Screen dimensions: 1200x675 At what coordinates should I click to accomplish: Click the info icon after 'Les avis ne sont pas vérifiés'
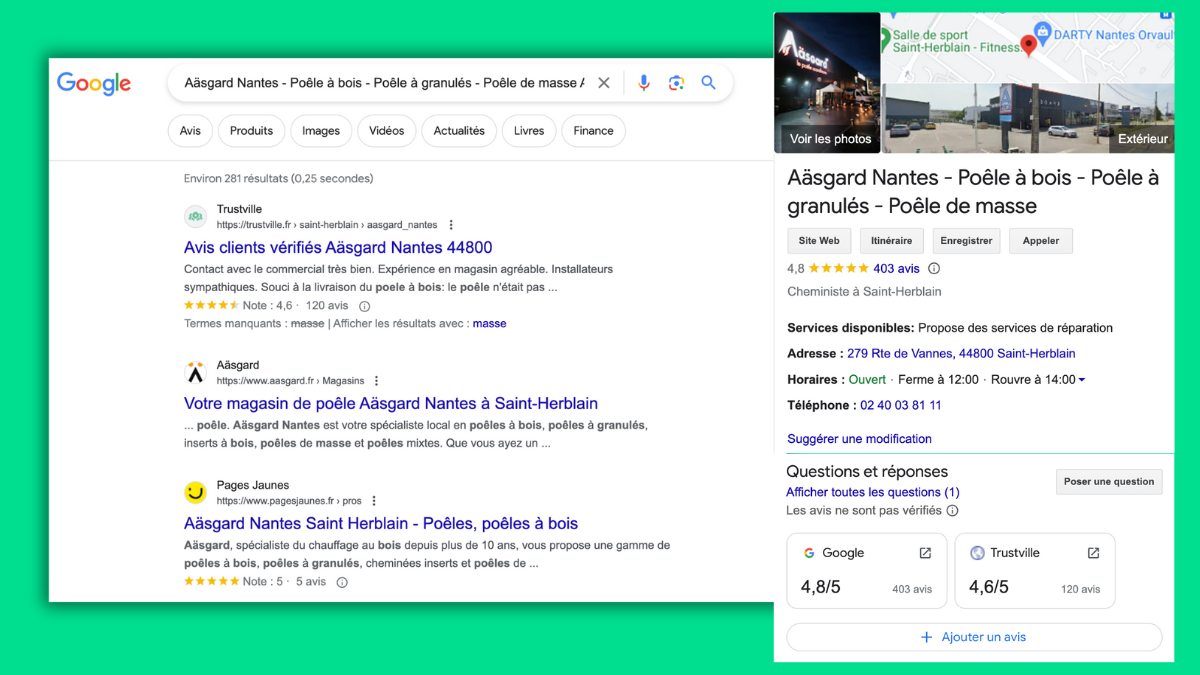[952, 510]
